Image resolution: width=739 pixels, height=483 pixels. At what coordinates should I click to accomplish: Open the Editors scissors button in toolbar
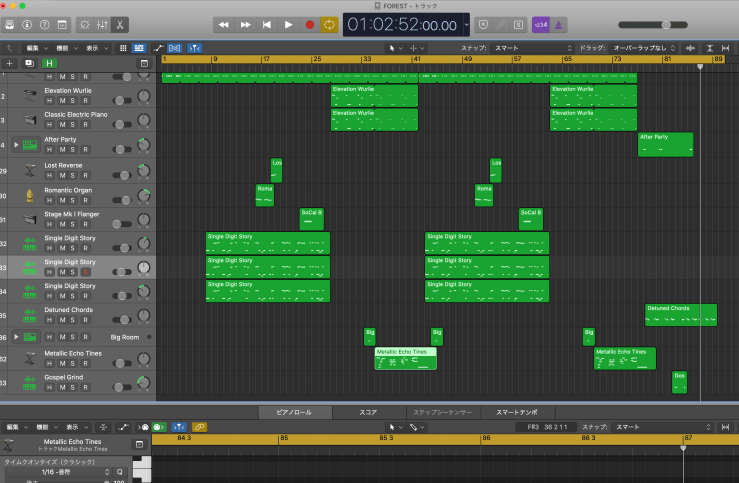click(120, 24)
